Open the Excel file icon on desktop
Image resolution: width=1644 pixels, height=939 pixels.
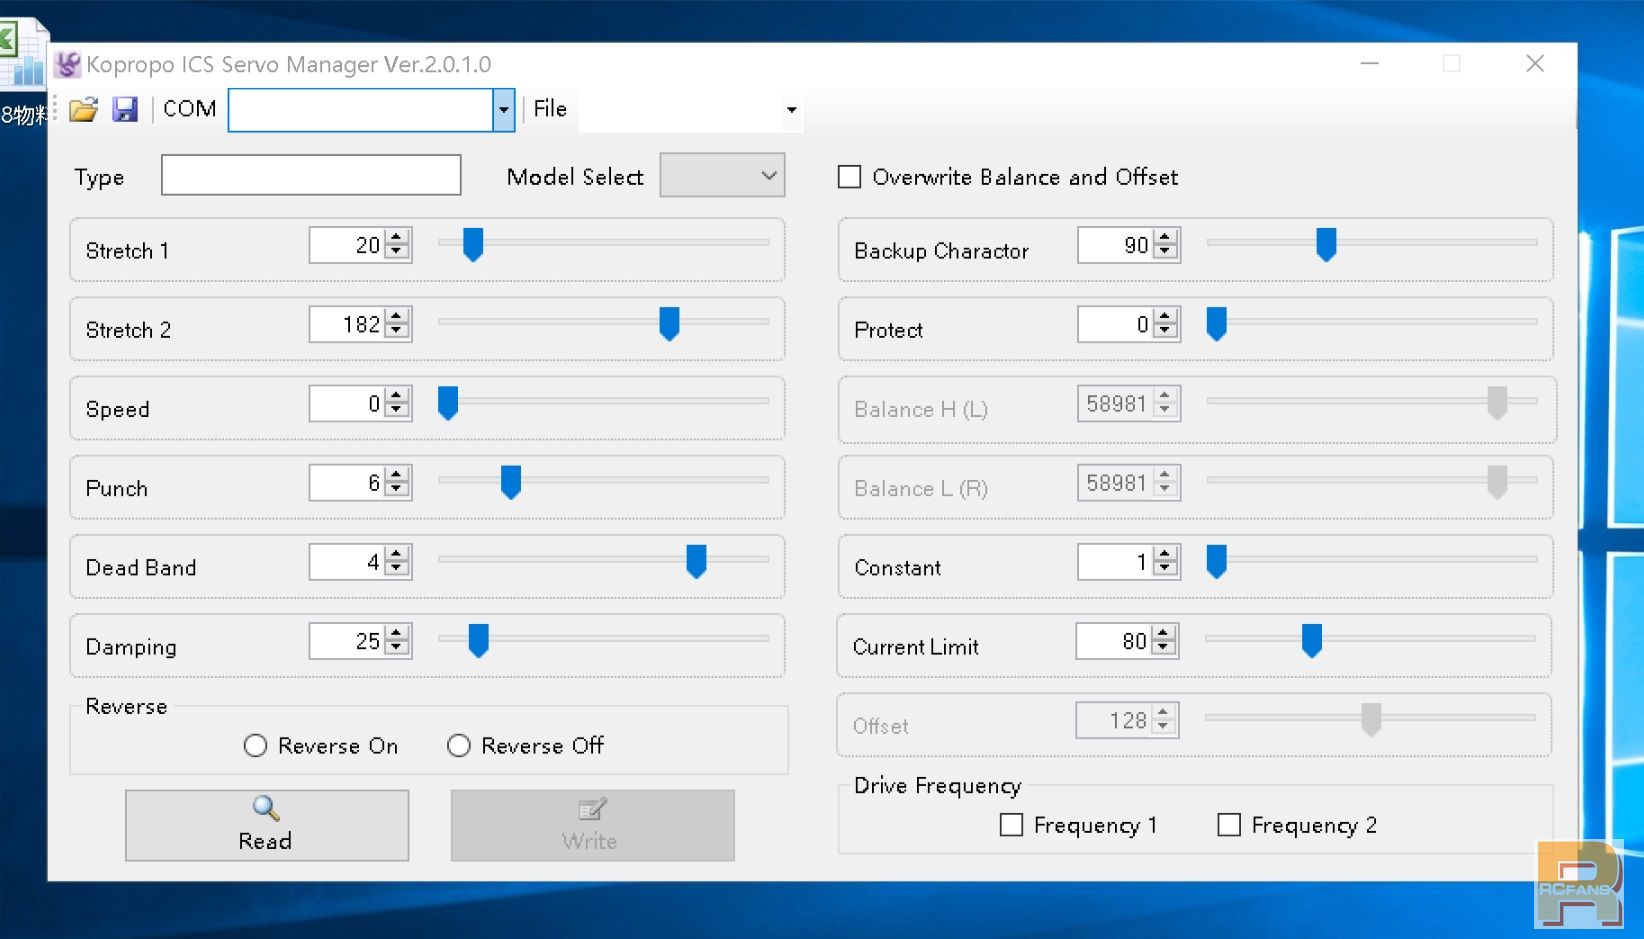[x=22, y=55]
